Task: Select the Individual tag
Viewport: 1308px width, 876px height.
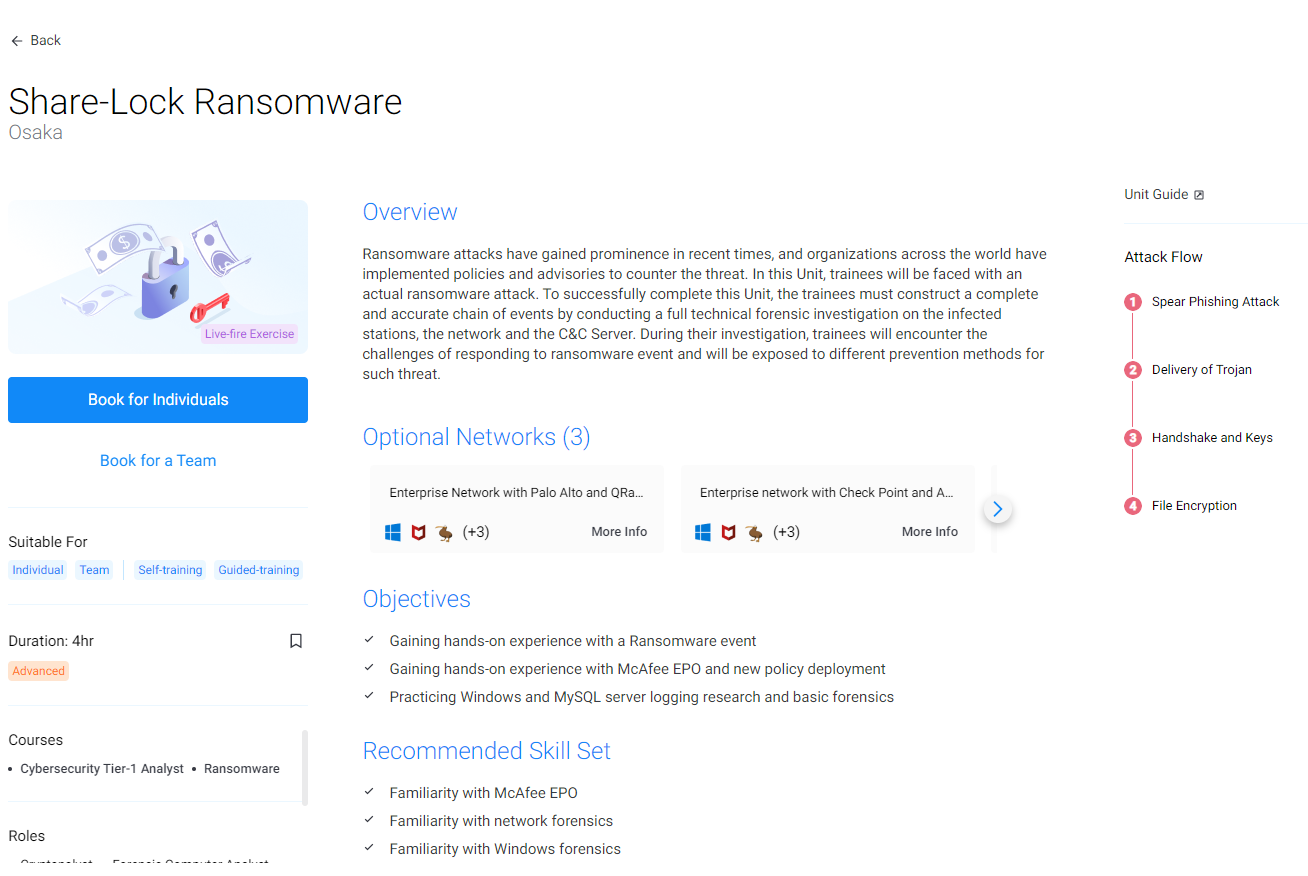Action: click(38, 570)
